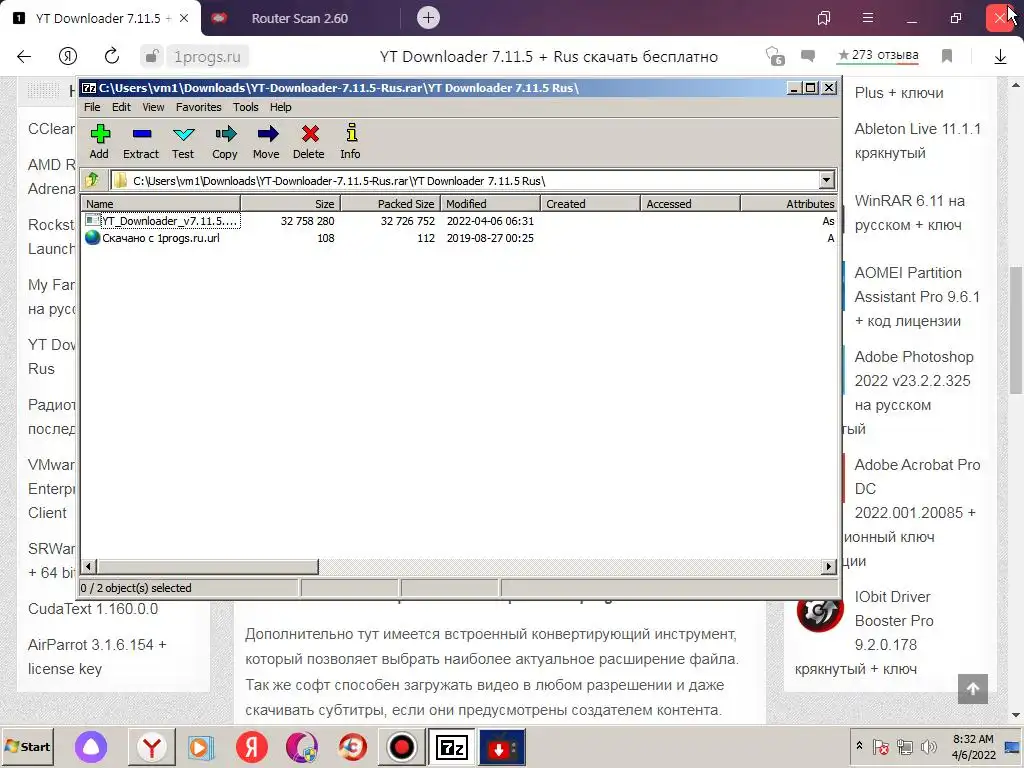Open the Help menu

point(281,107)
